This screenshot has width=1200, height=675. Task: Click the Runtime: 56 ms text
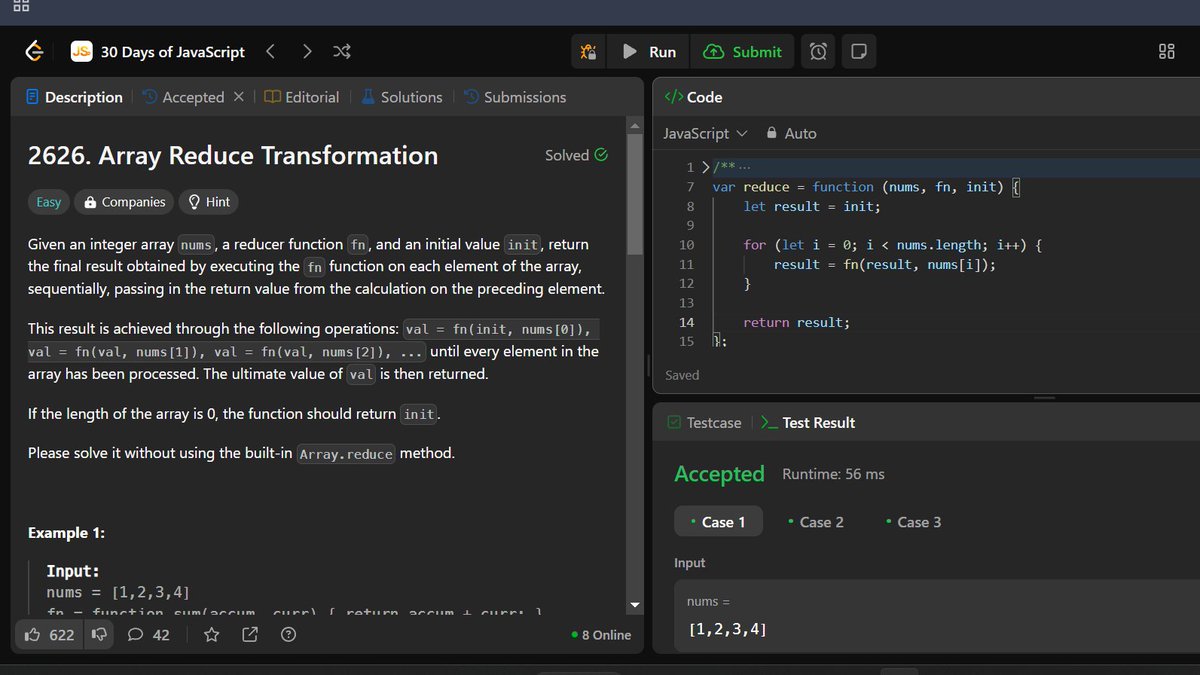point(833,474)
